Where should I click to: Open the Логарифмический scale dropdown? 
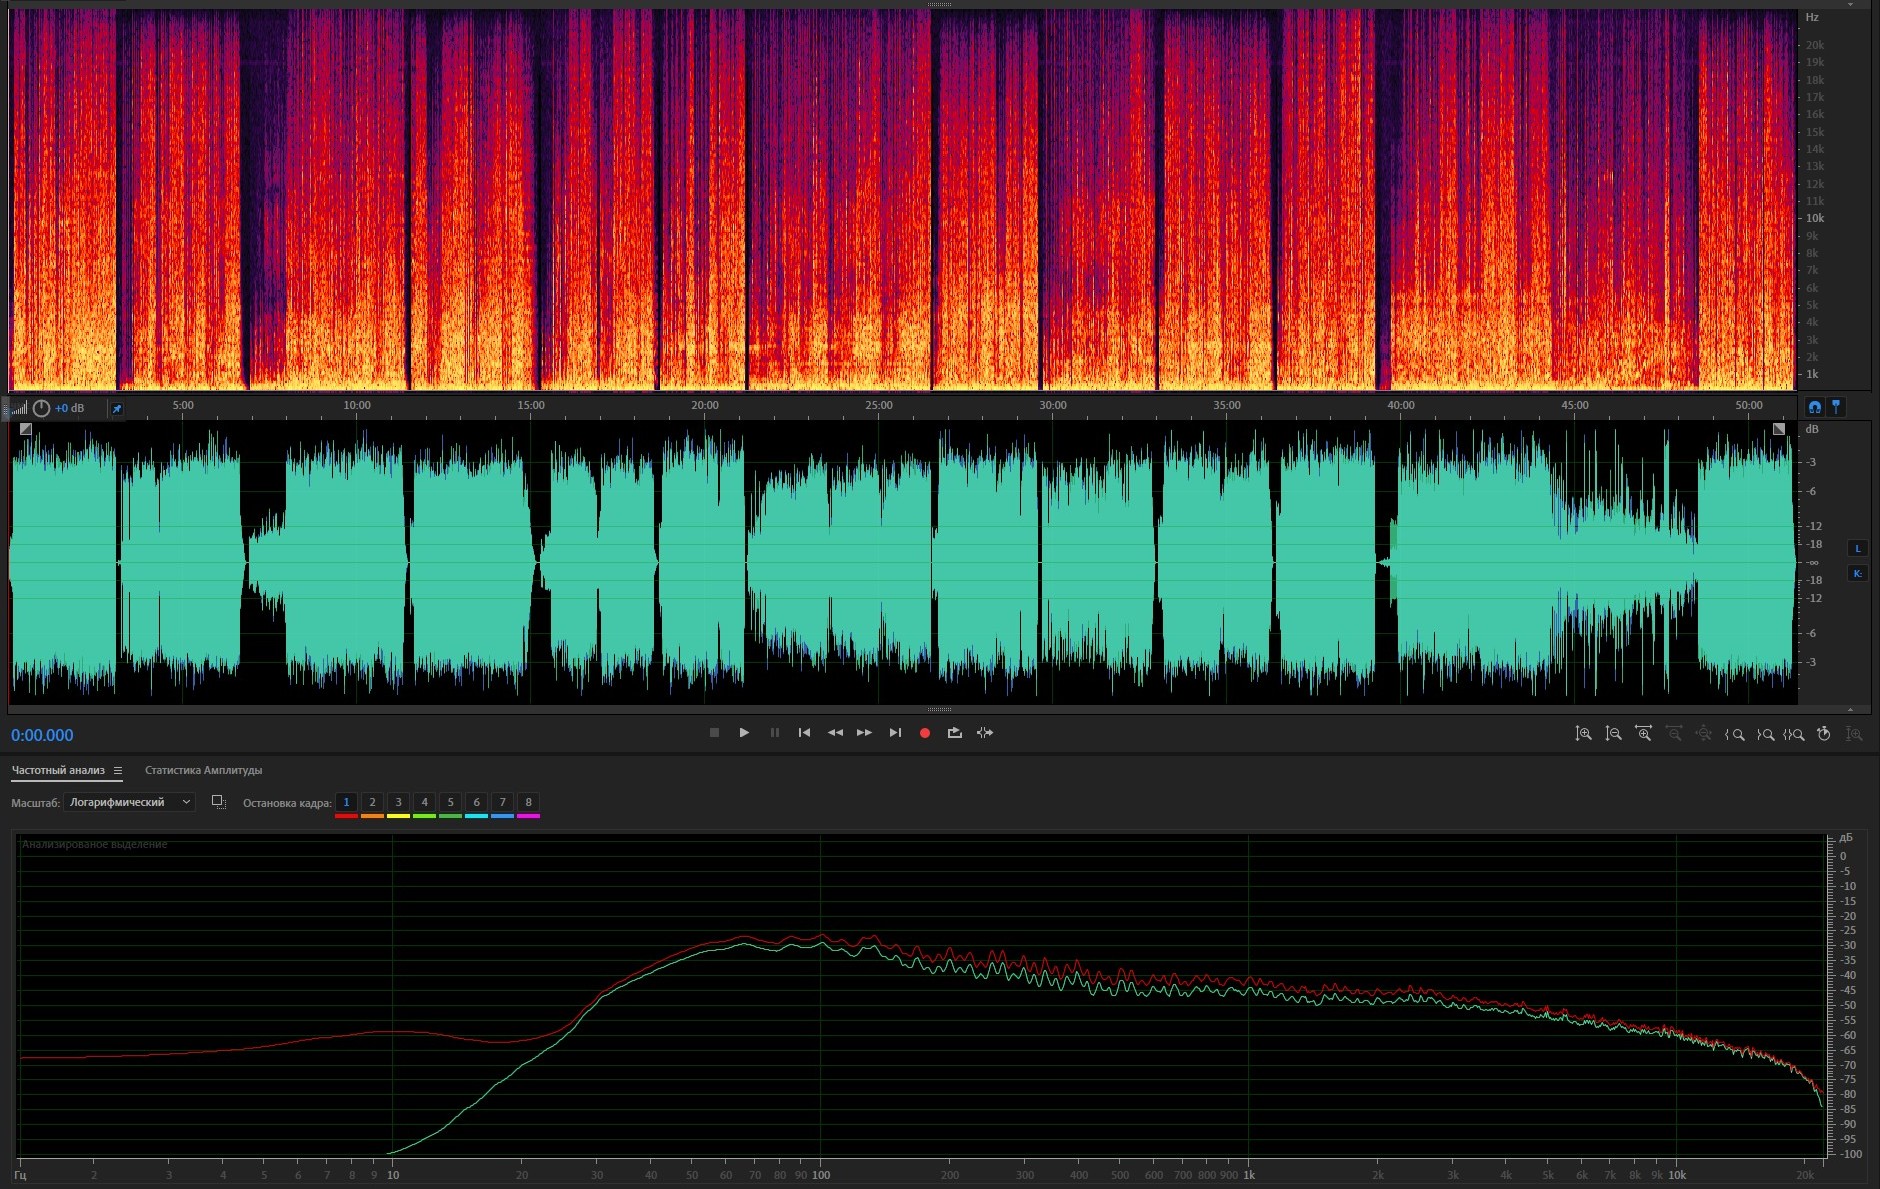coord(129,802)
